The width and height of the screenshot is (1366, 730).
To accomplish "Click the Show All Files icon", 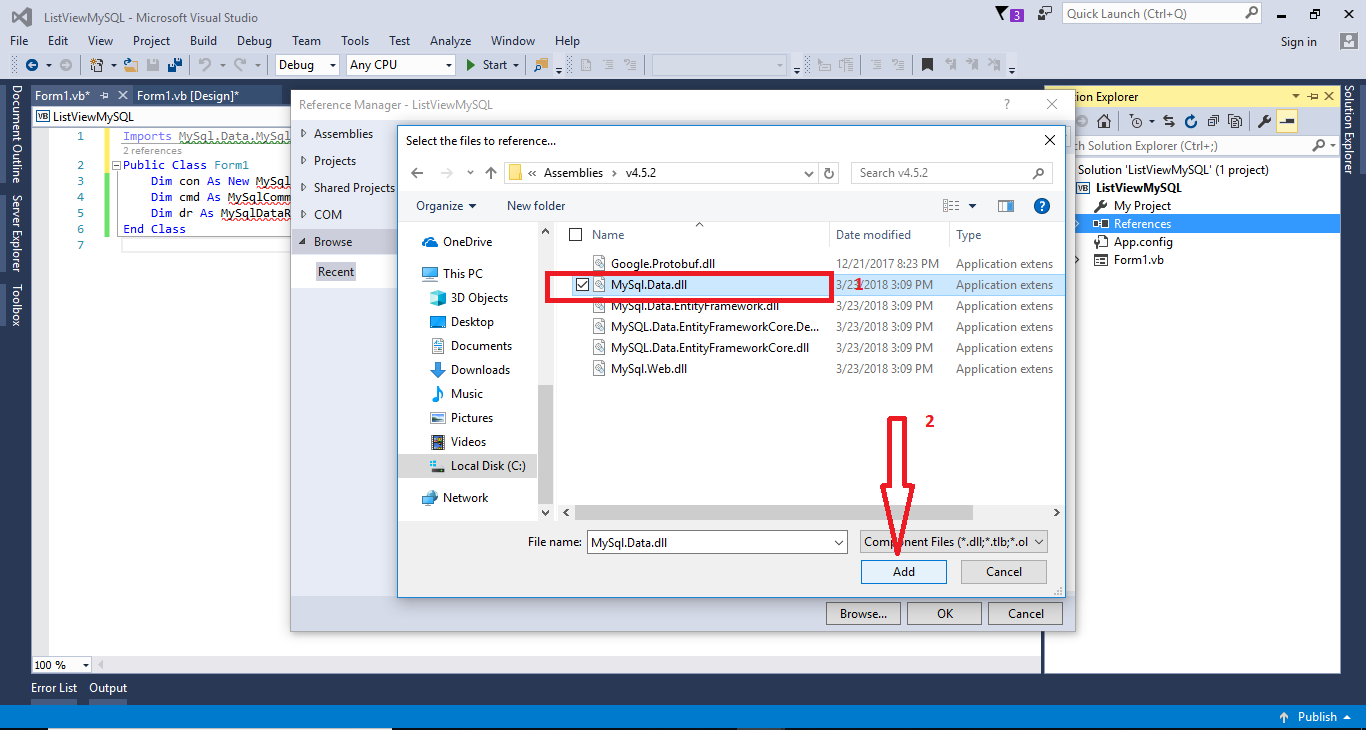I will (x=1235, y=121).
